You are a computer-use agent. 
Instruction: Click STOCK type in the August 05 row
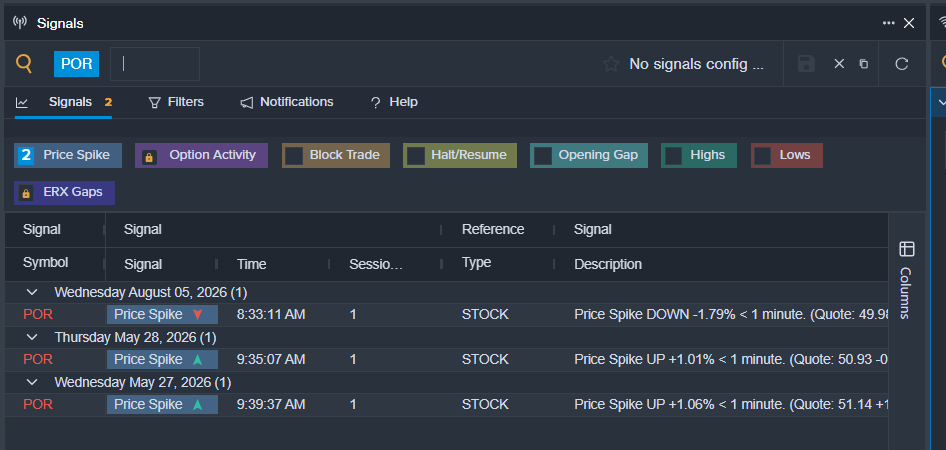coord(485,314)
